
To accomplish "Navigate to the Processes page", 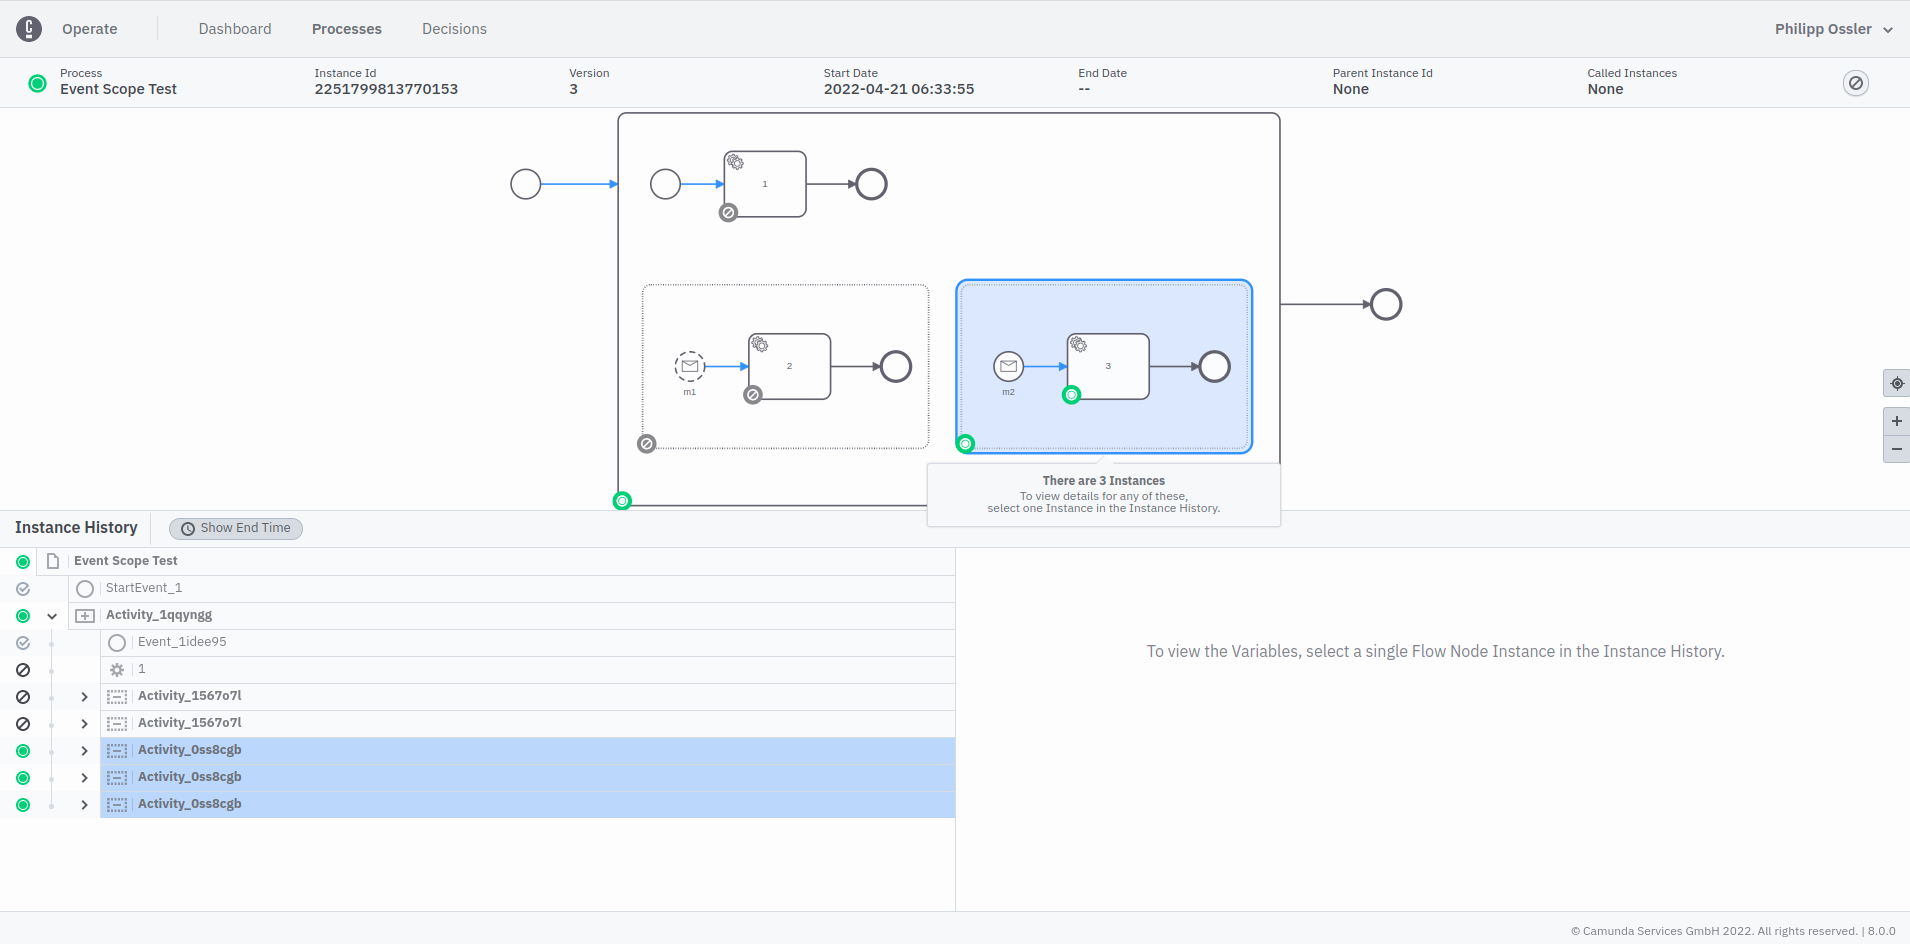I will (x=346, y=28).
